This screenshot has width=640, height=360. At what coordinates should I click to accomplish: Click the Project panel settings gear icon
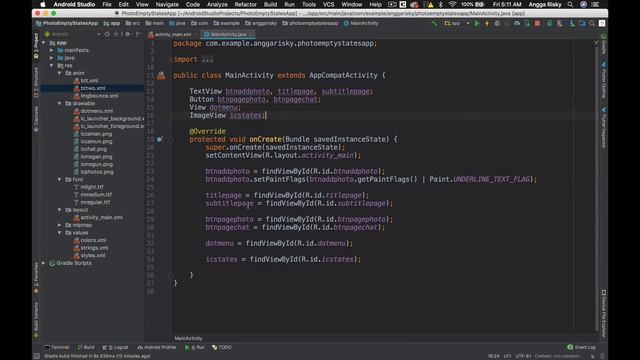click(x=128, y=34)
